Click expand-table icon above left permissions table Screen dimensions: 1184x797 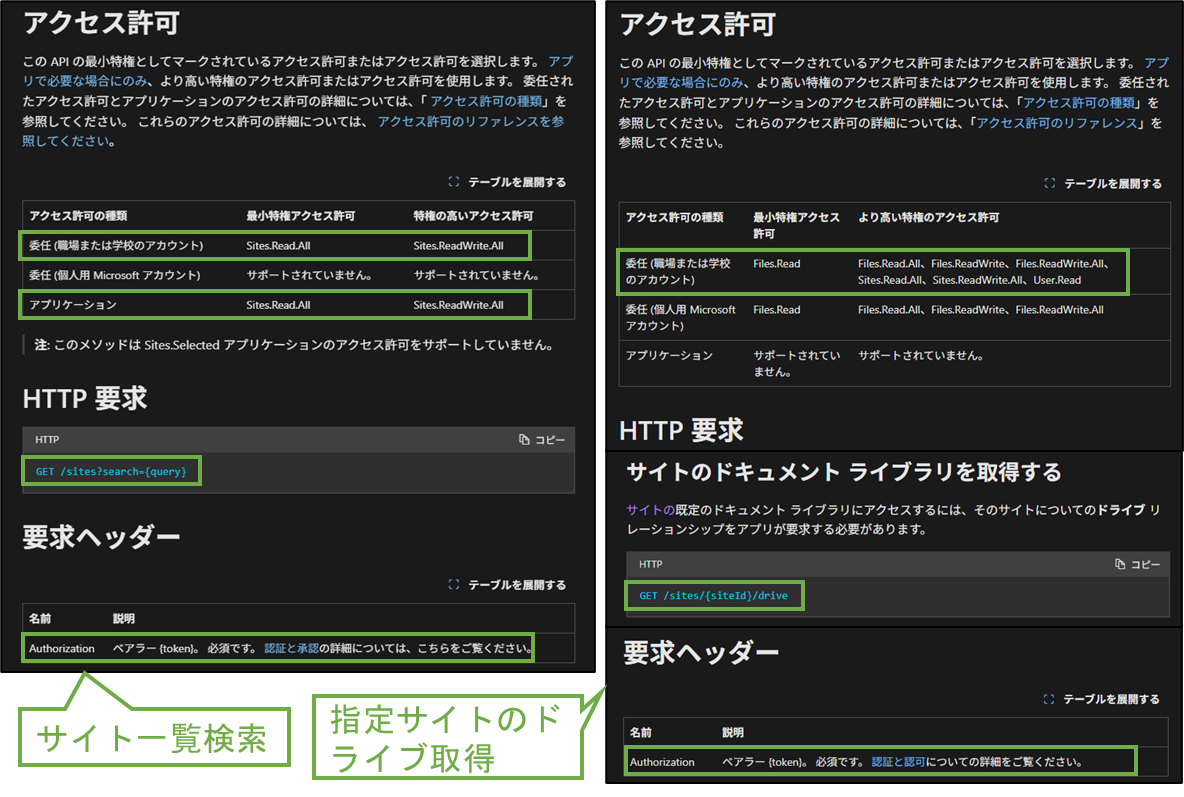[454, 182]
